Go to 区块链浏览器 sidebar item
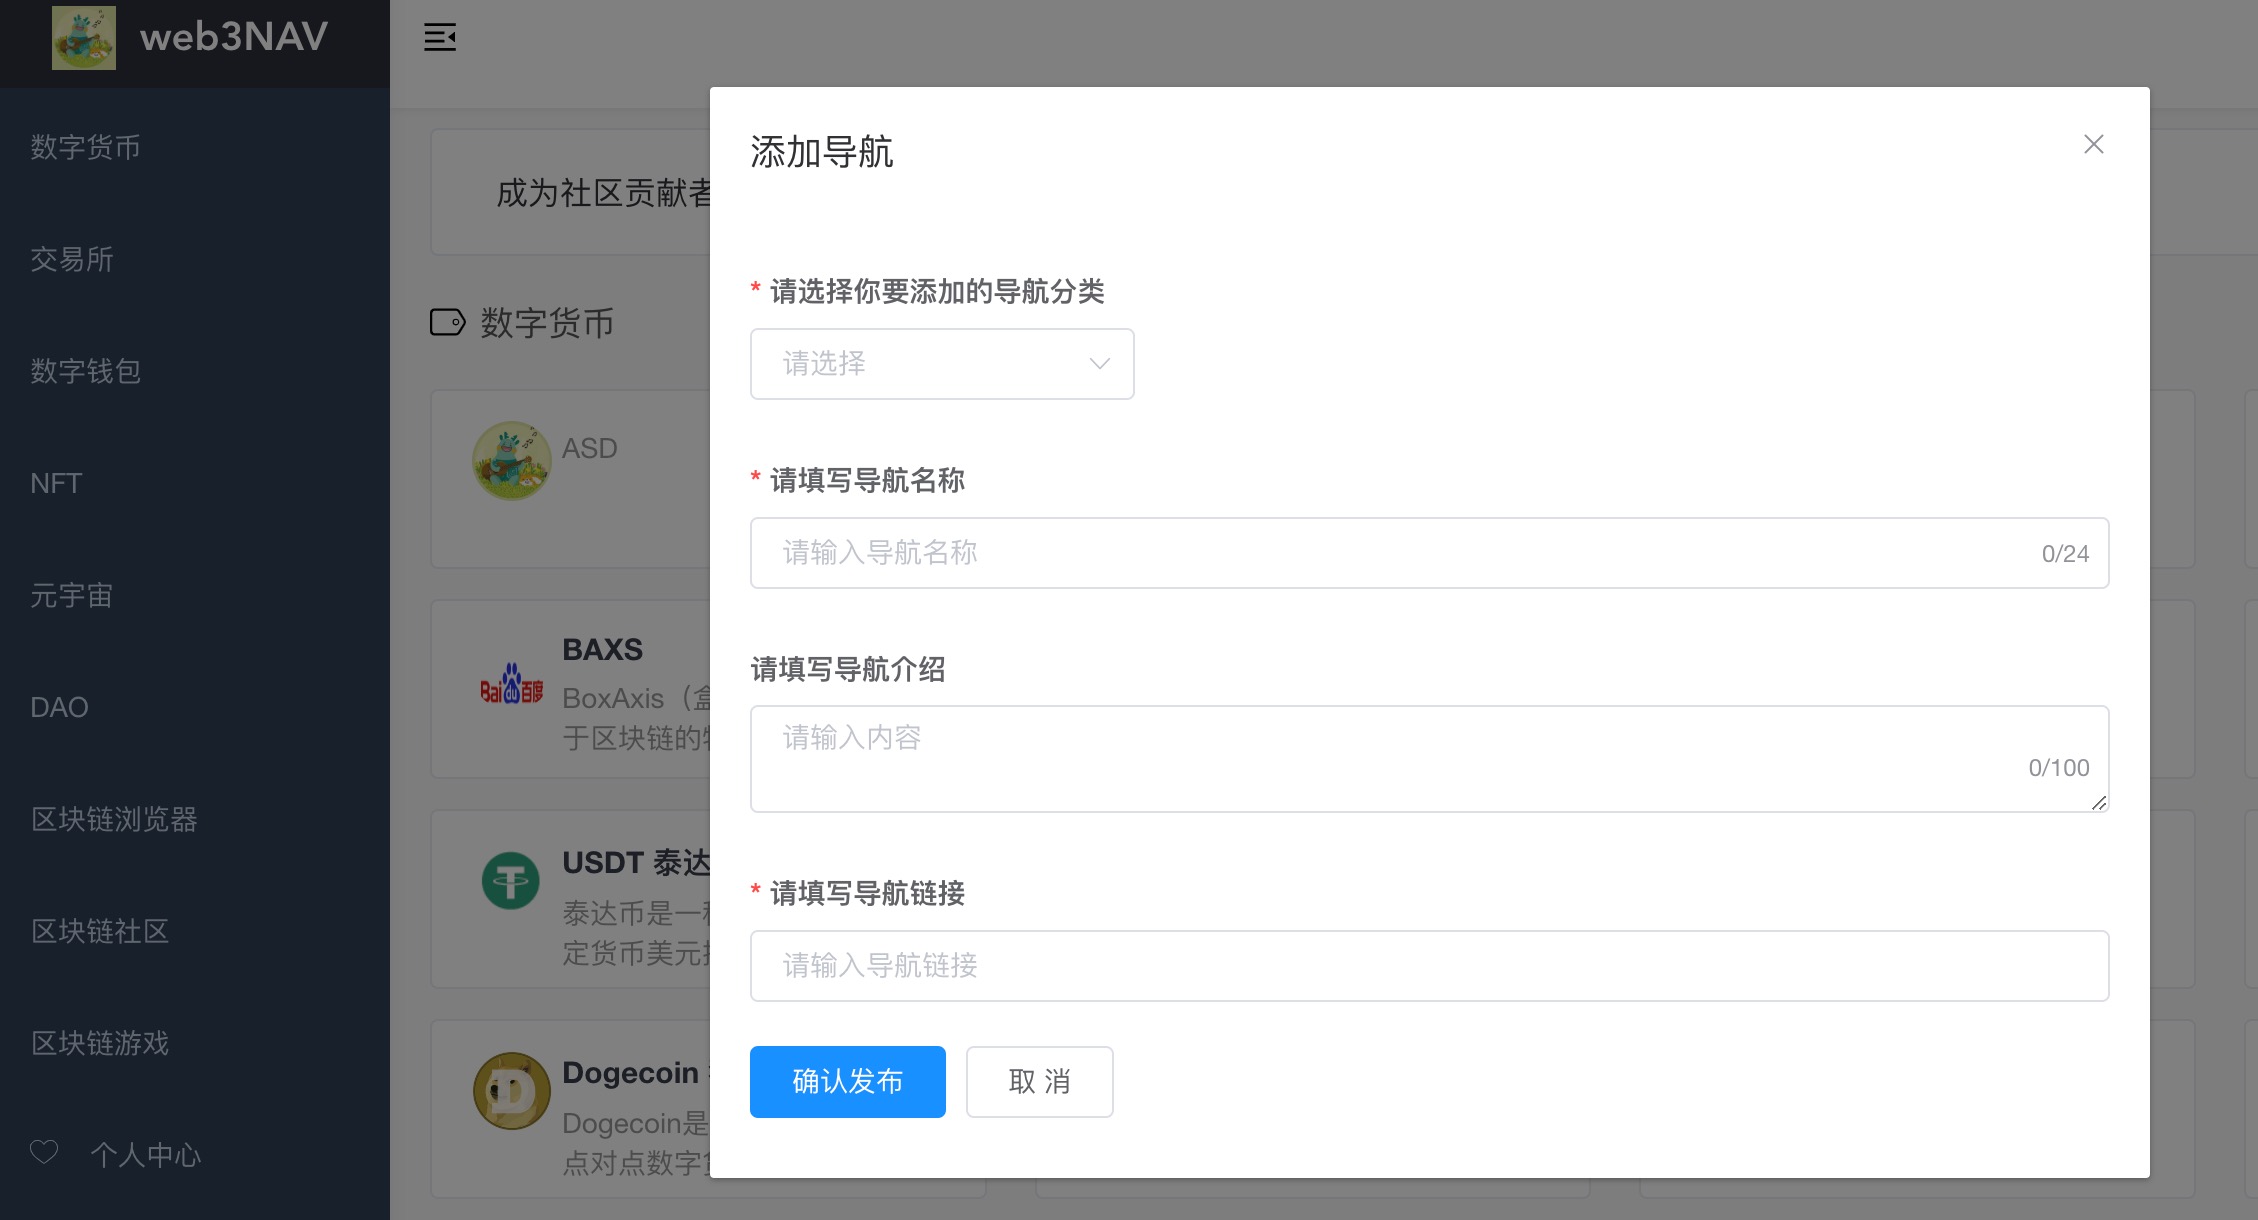Image resolution: width=2258 pixels, height=1220 pixels. (x=114, y=819)
